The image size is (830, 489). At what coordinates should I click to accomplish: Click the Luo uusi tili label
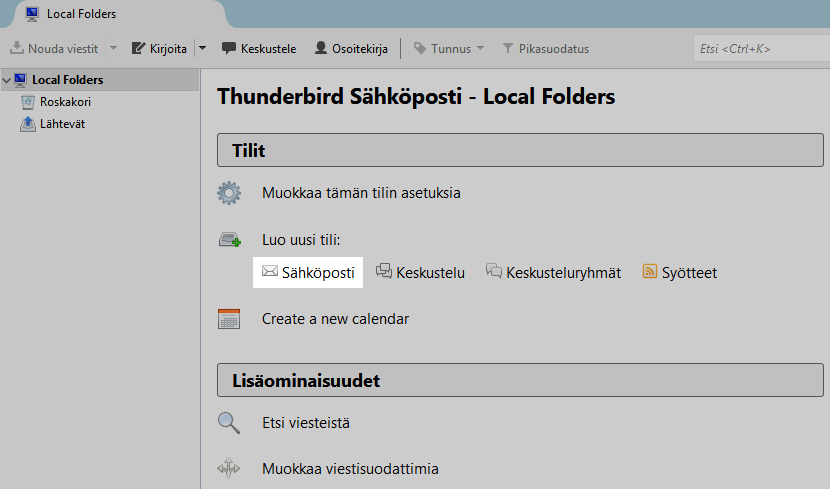[x=301, y=240]
